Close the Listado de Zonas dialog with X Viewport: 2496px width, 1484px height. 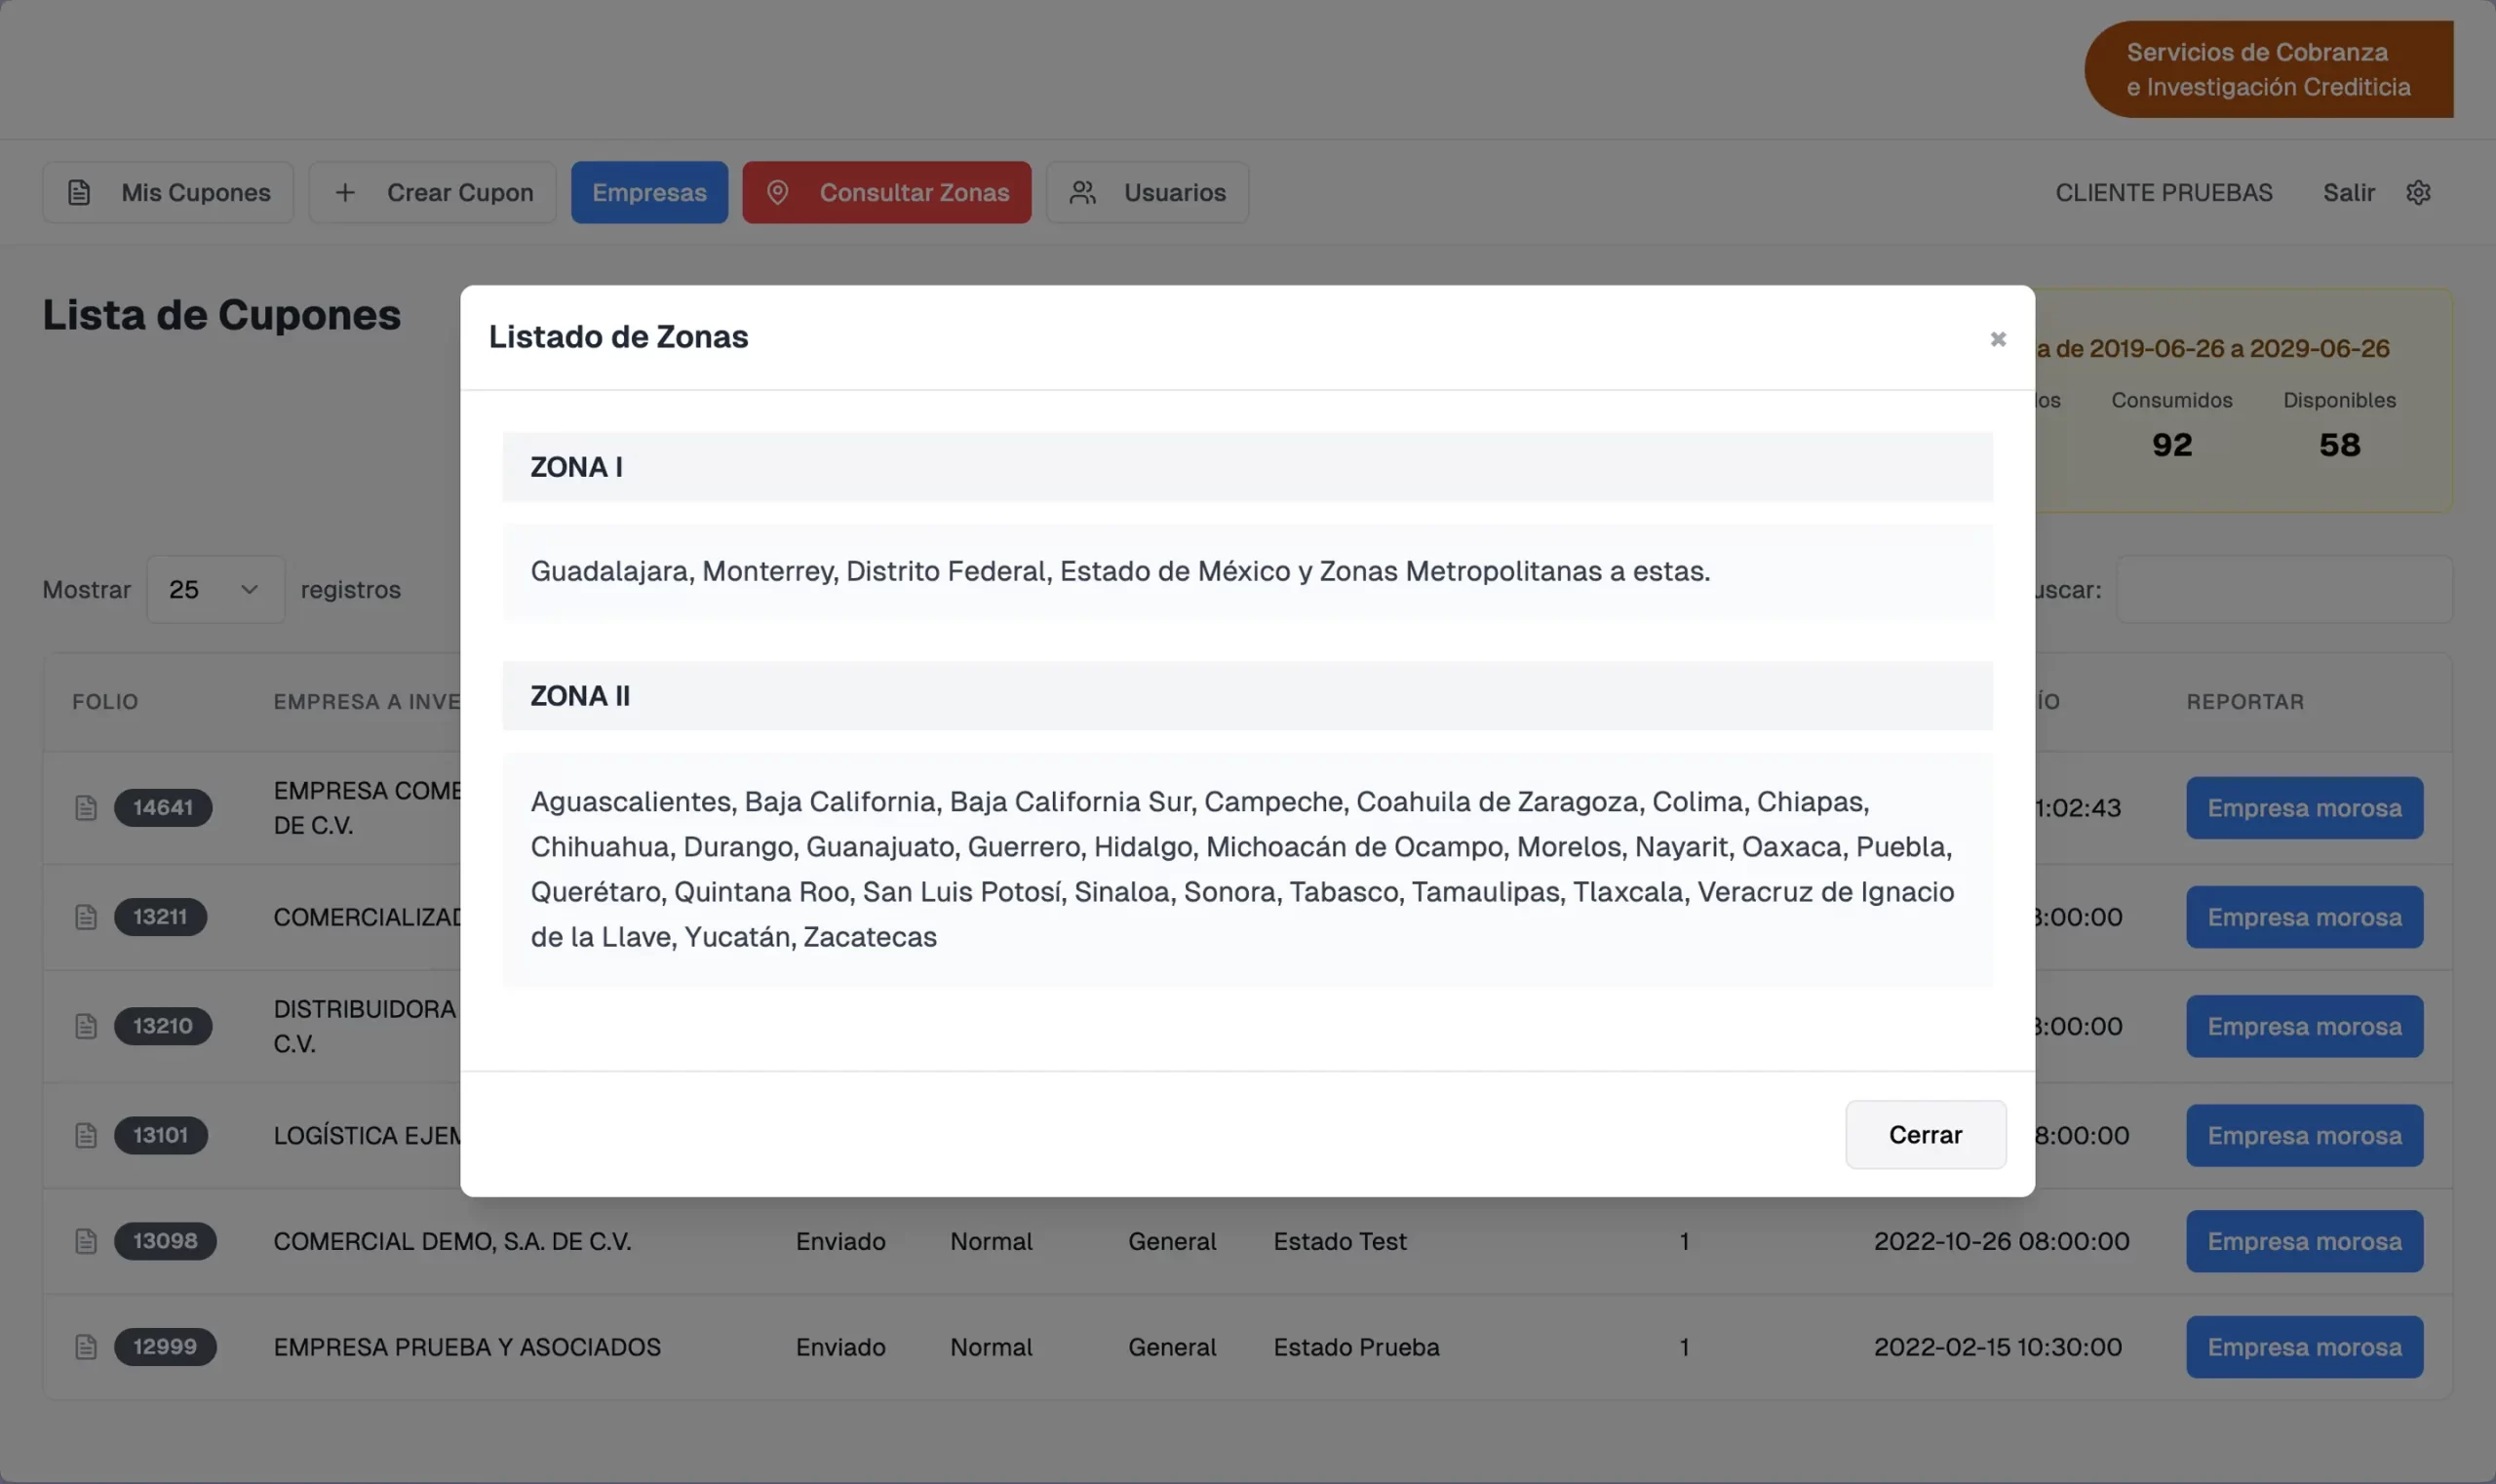coord(1997,339)
